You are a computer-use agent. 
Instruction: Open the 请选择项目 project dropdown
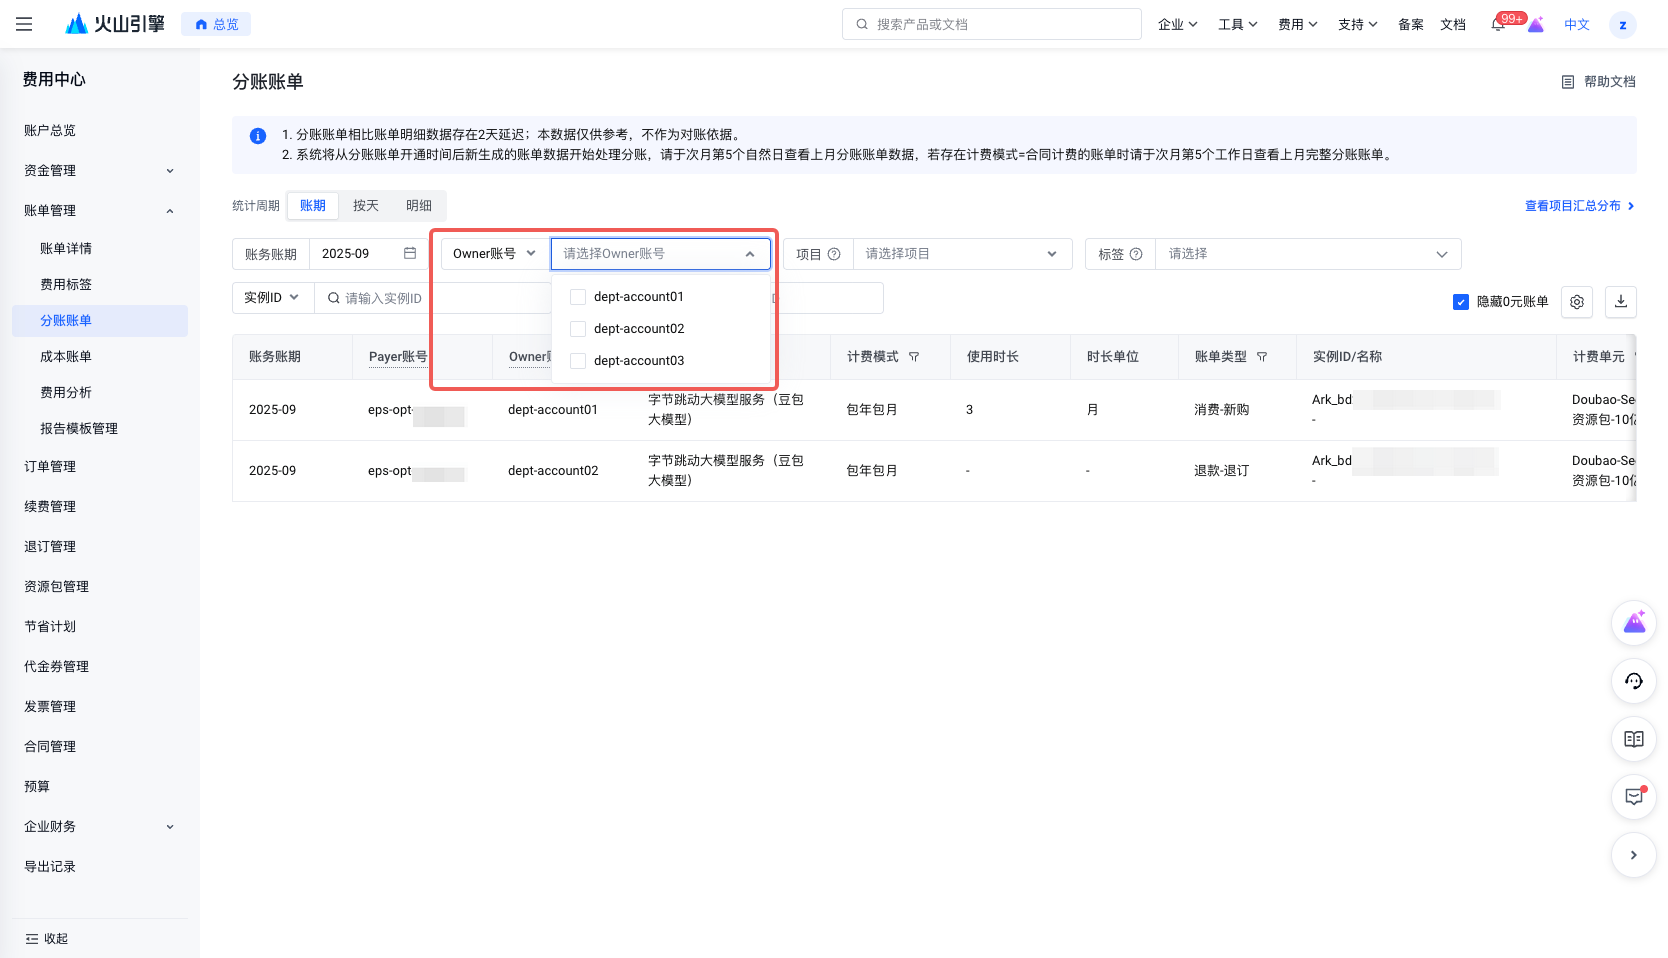pos(960,254)
